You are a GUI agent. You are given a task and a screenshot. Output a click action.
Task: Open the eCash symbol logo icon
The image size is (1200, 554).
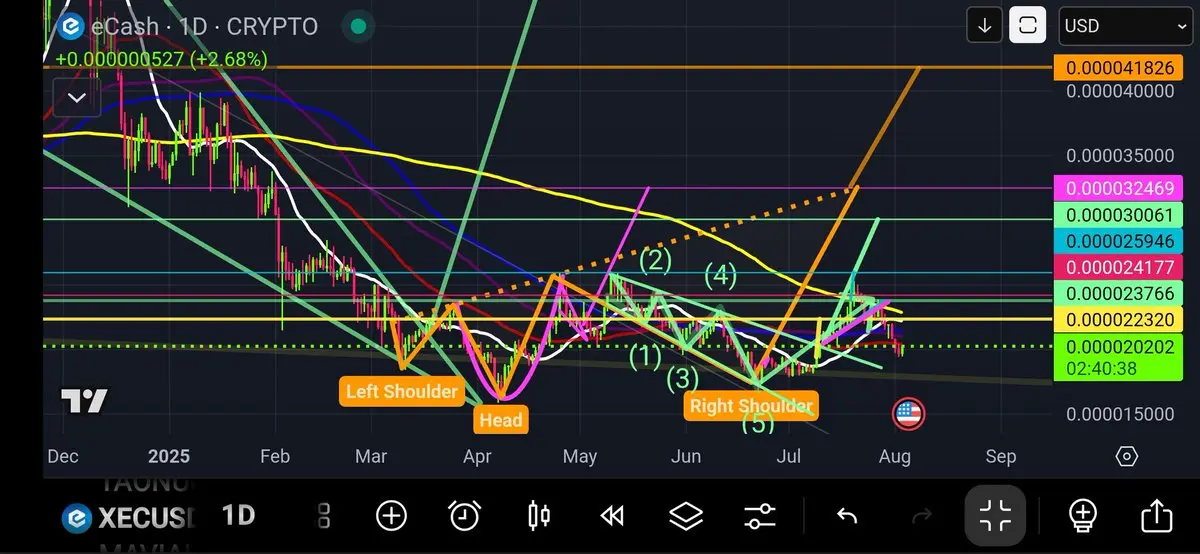(71, 26)
